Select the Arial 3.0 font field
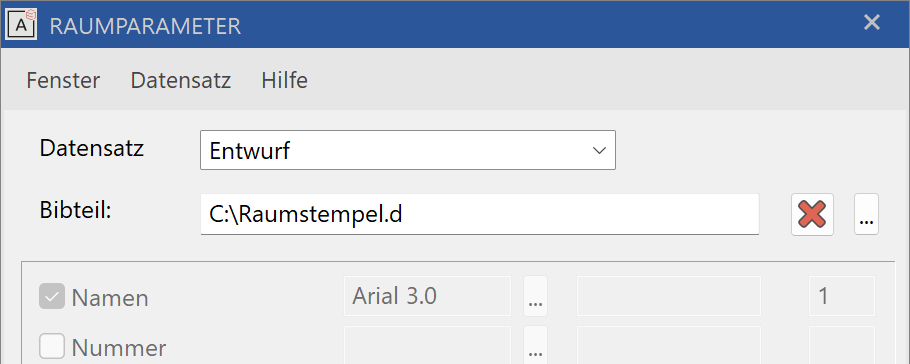 click(x=427, y=296)
